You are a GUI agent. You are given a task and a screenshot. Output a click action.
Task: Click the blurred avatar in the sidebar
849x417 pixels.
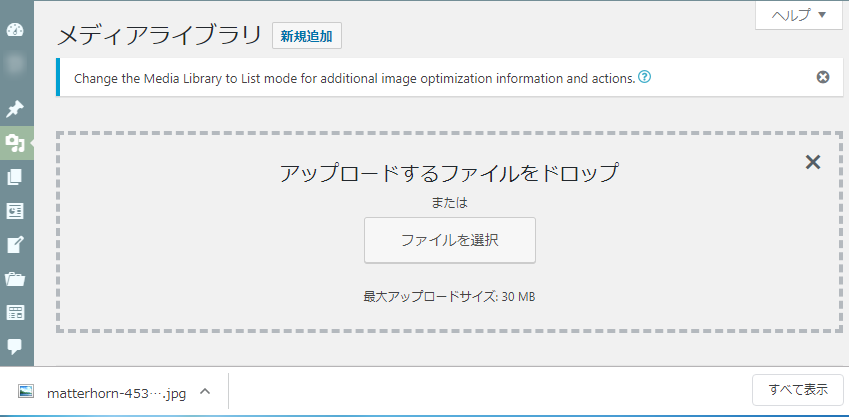15,64
